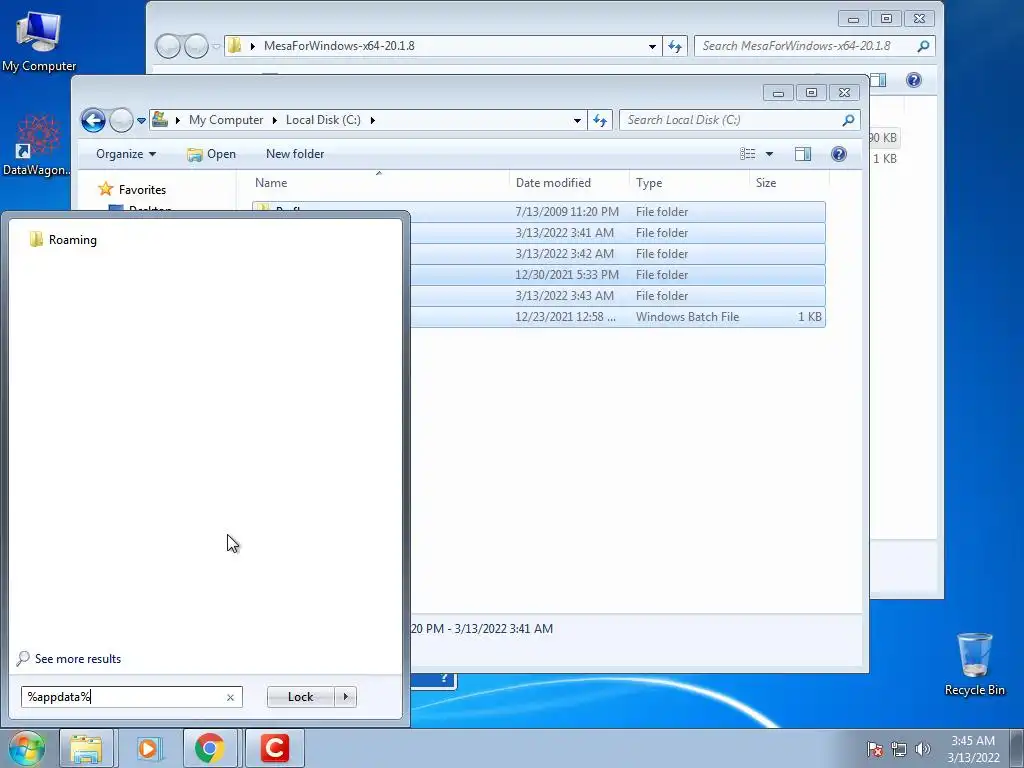Open Google Chrome from the taskbar
The image size is (1024, 768).
point(210,748)
